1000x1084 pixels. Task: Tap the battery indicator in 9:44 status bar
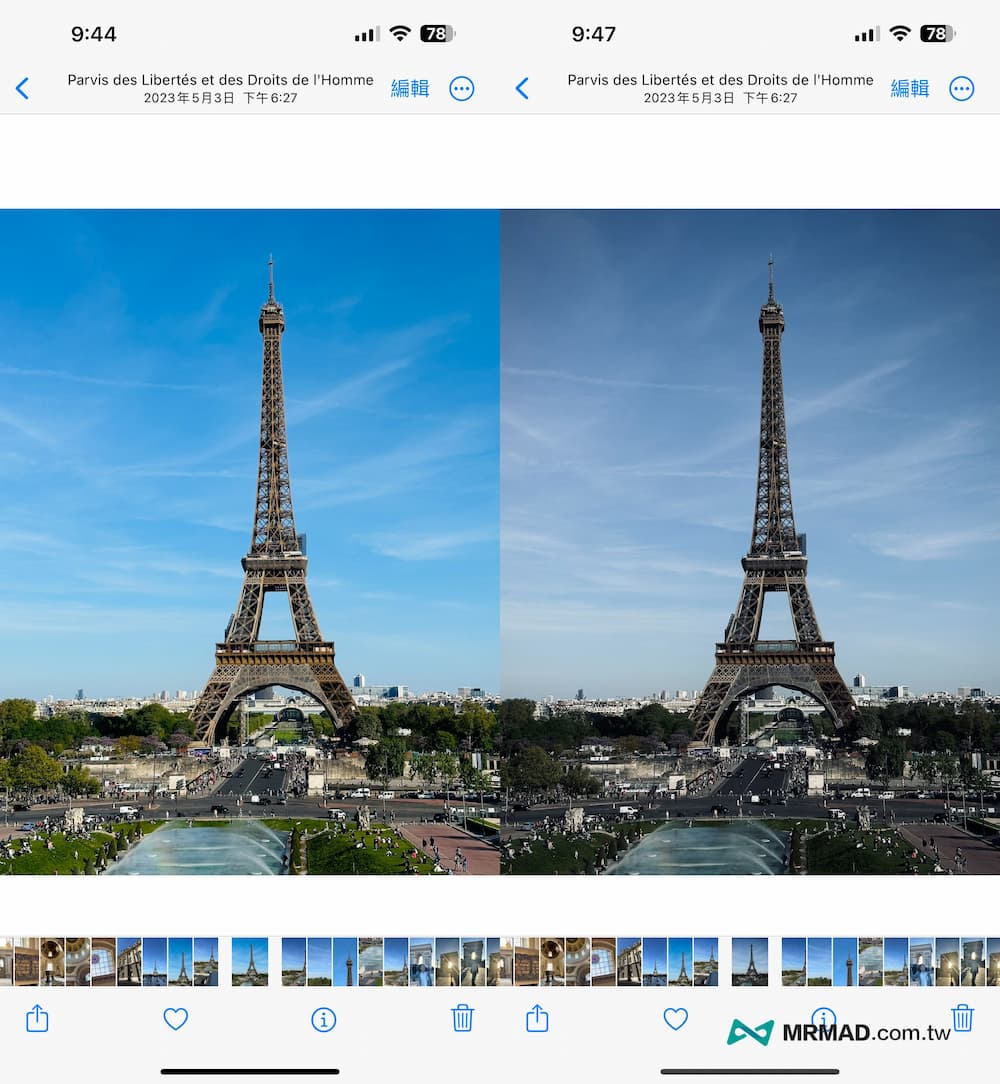point(437,33)
